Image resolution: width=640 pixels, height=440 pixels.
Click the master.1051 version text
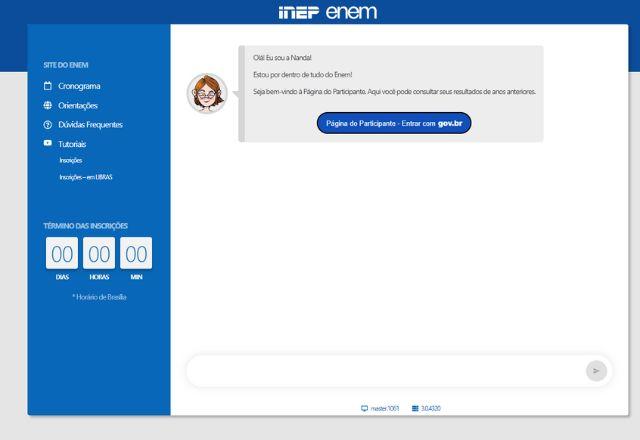385,408
